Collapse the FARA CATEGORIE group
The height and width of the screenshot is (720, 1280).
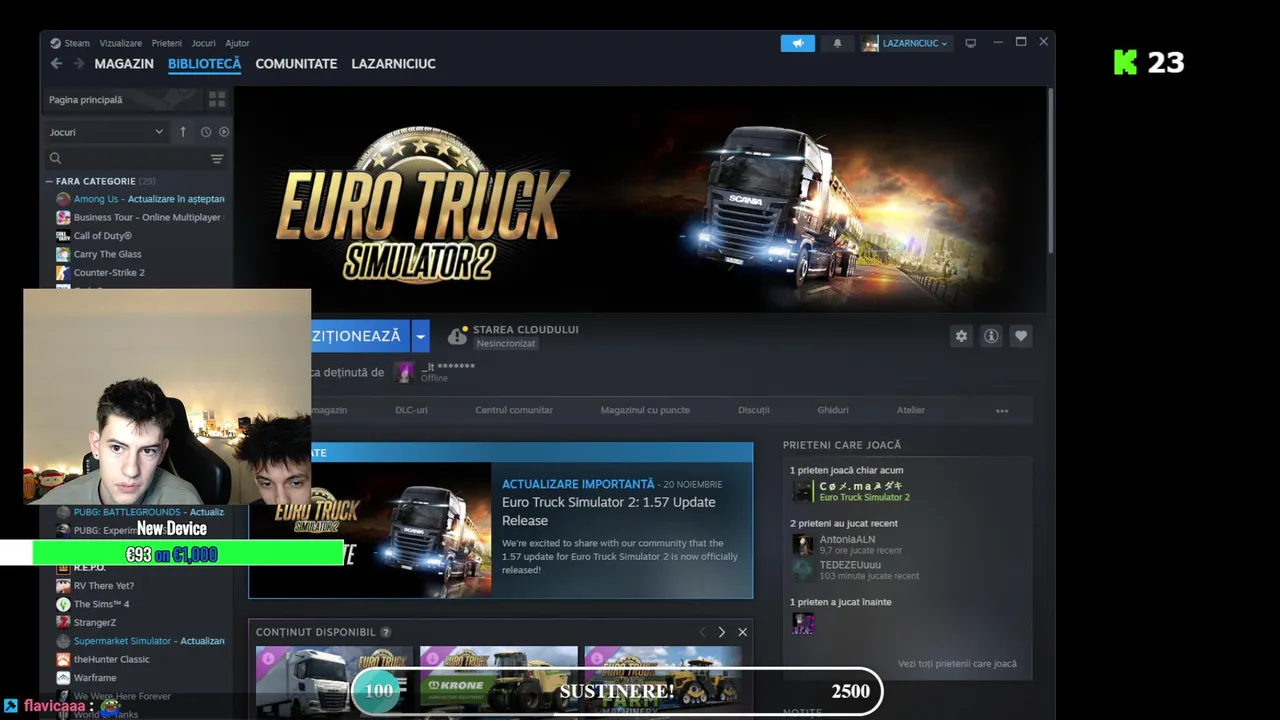49,181
